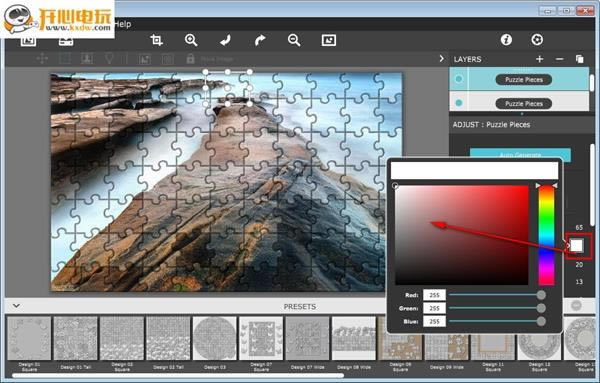This screenshot has width=600, height=383.
Task: Select the crop tool icon
Action: click(157, 40)
